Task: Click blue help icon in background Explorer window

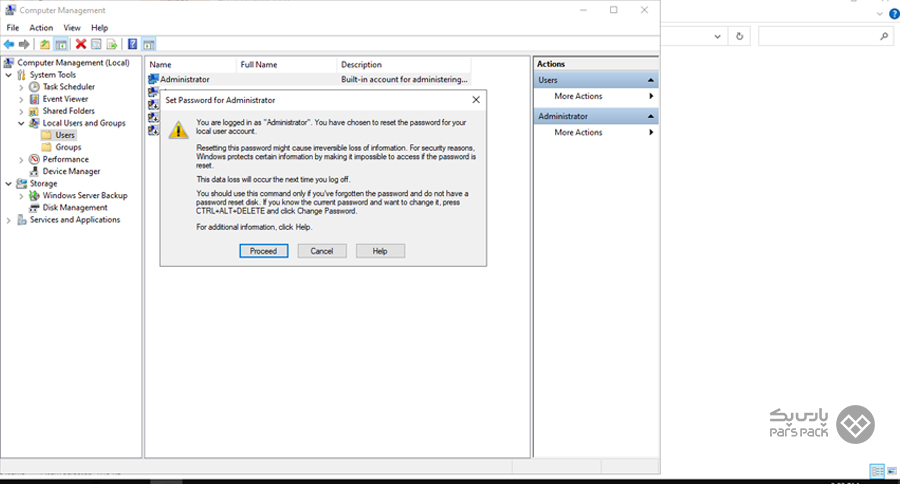Action: (894, 14)
